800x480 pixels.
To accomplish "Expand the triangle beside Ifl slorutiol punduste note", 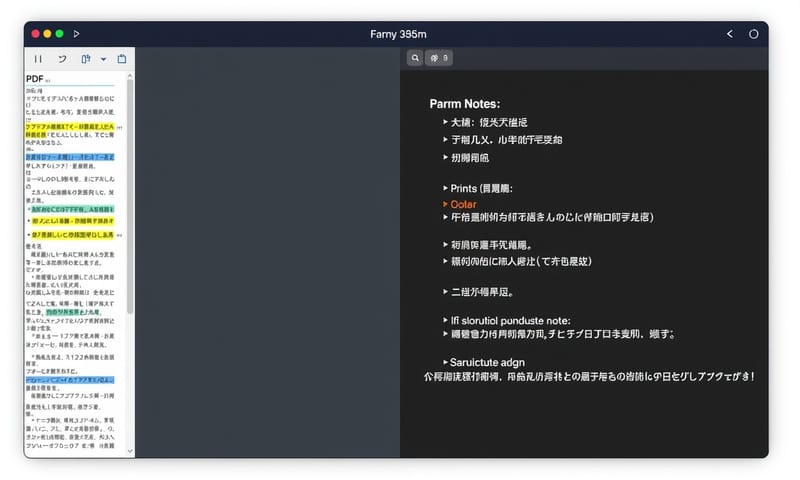I will (x=445, y=320).
